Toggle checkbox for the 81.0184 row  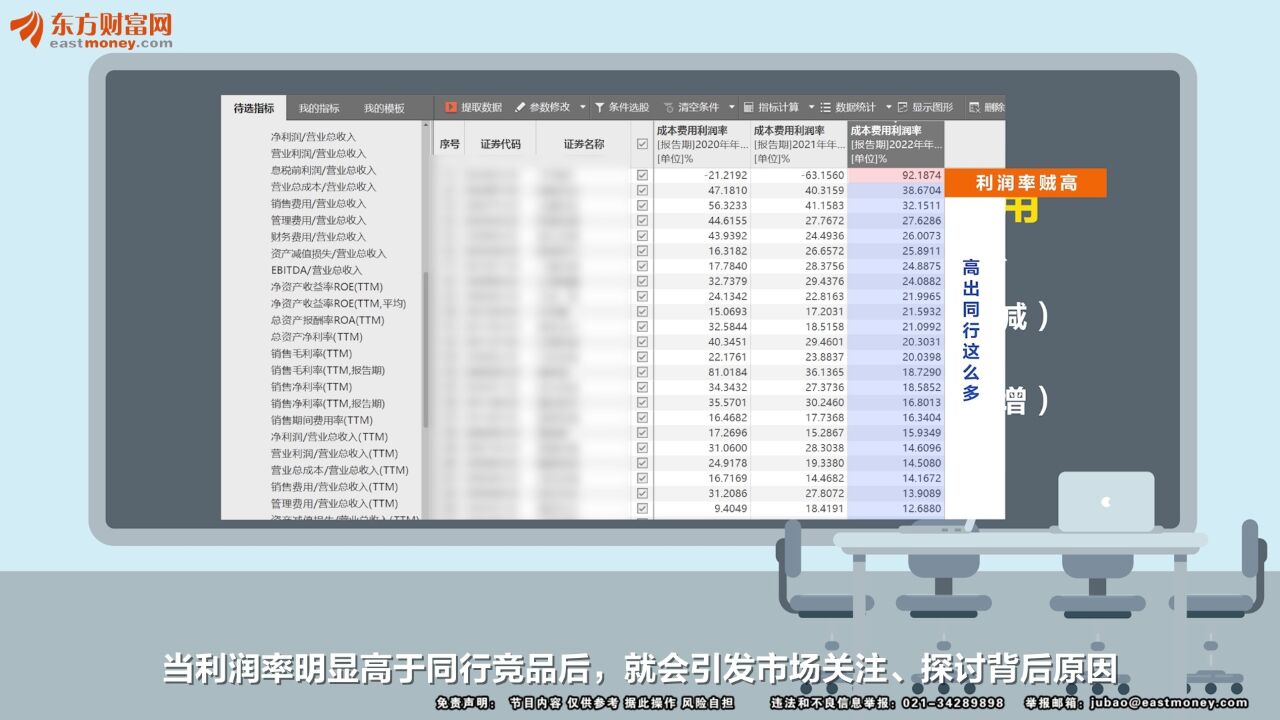pos(642,372)
